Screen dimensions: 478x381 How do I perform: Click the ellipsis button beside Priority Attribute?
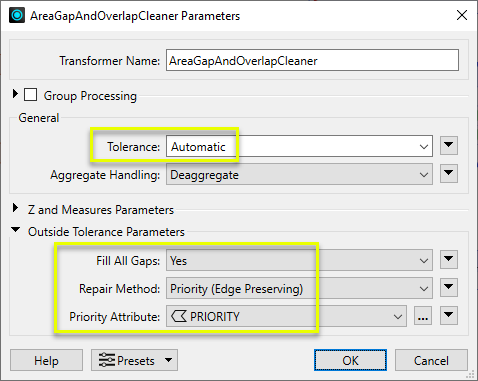[423, 315]
